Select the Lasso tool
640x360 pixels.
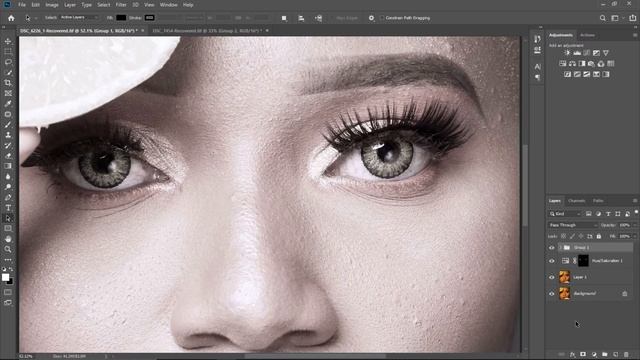(x=8, y=62)
